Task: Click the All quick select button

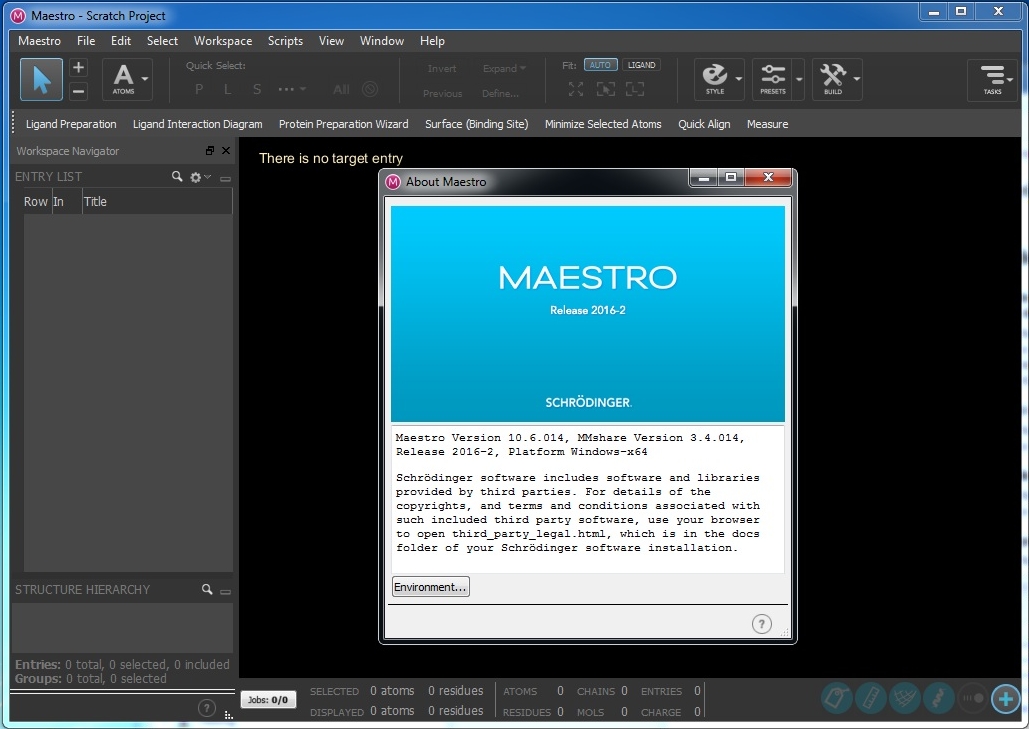Action: [341, 89]
